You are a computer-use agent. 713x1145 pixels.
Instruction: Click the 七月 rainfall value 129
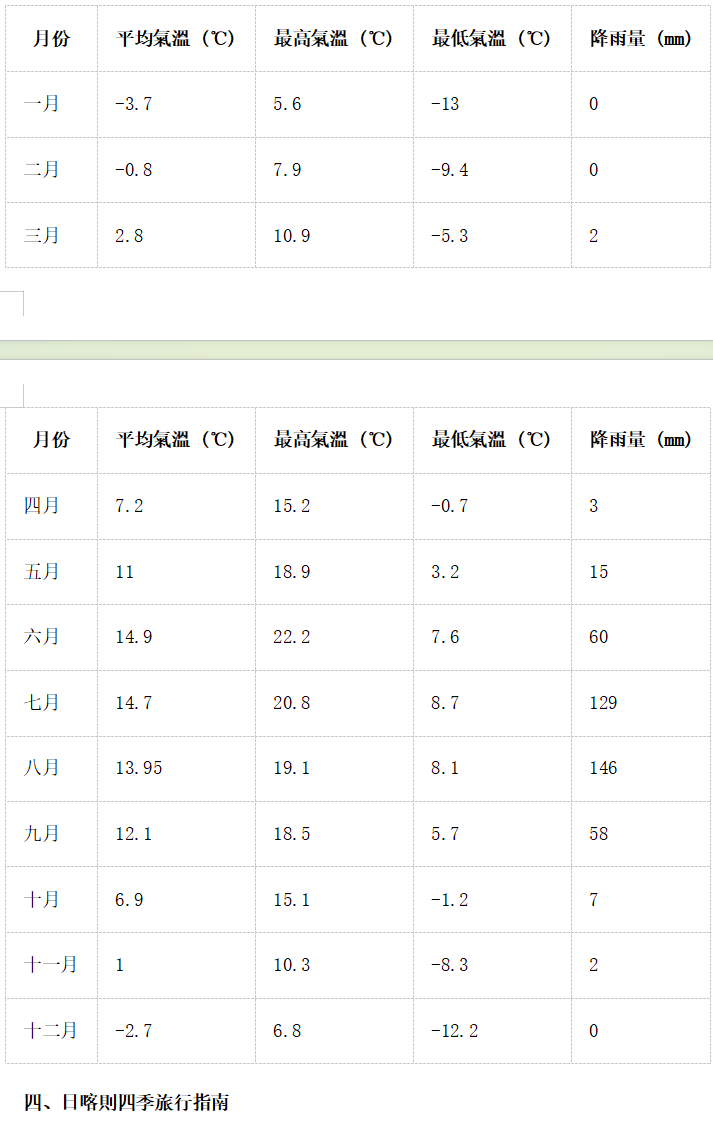(x=603, y=703)
